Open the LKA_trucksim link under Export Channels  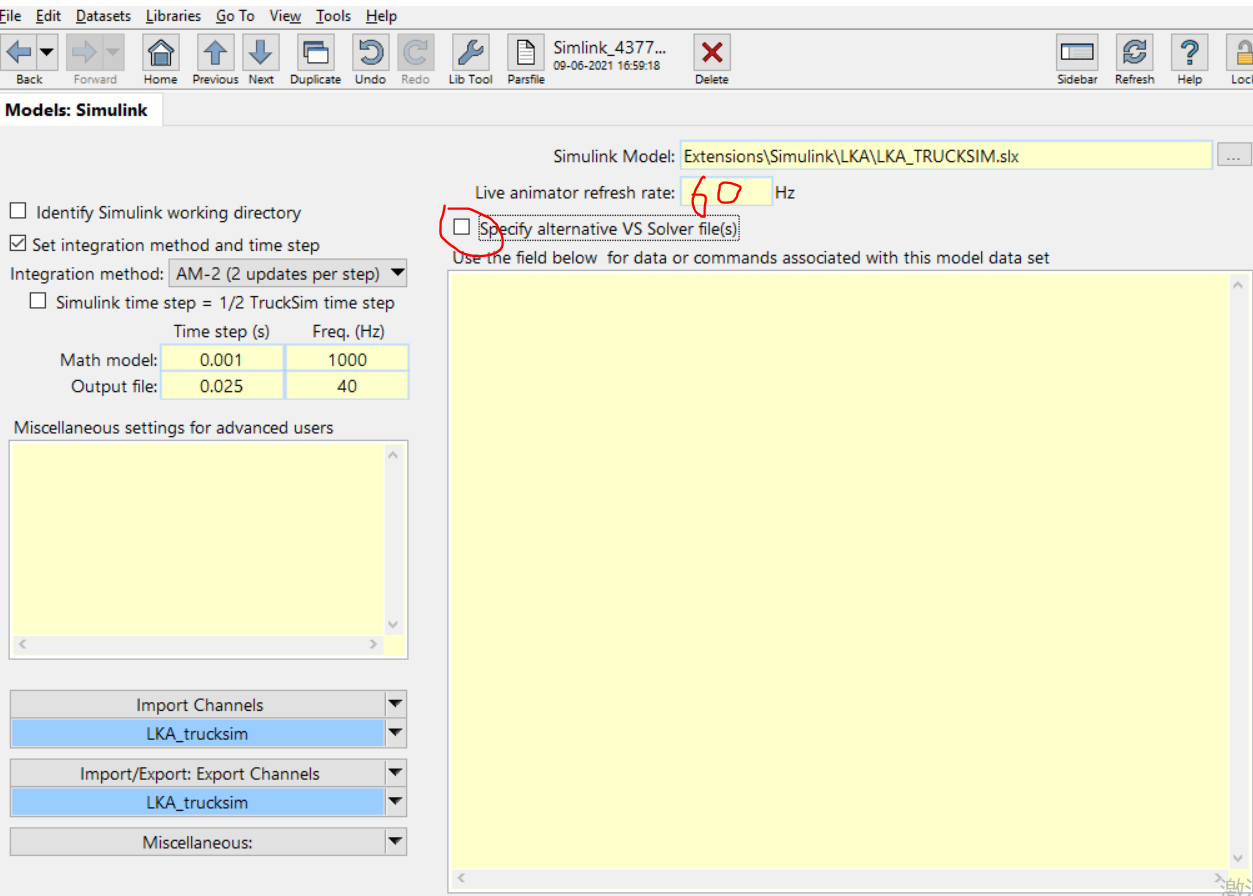pos(197,802)
